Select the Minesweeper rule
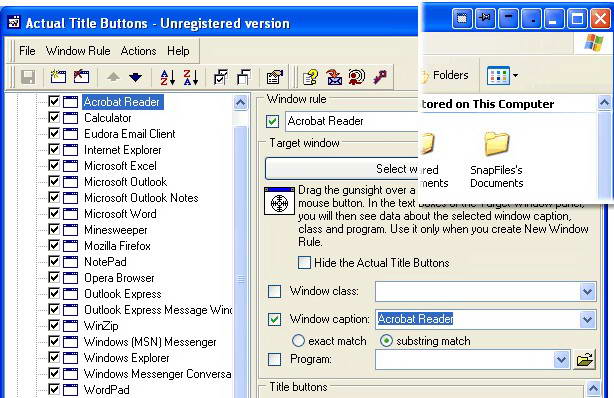The image size is (614, 398). click(x=116, y=230)
